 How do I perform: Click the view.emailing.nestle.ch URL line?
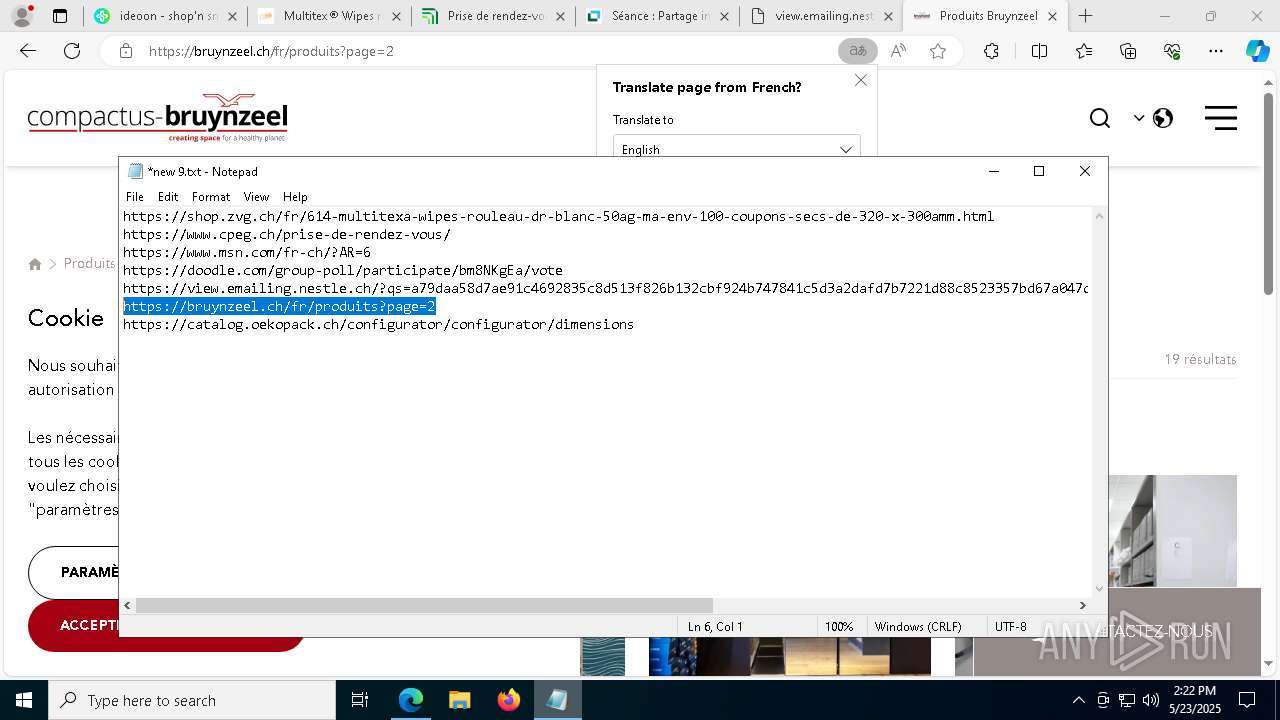(606, 288)
